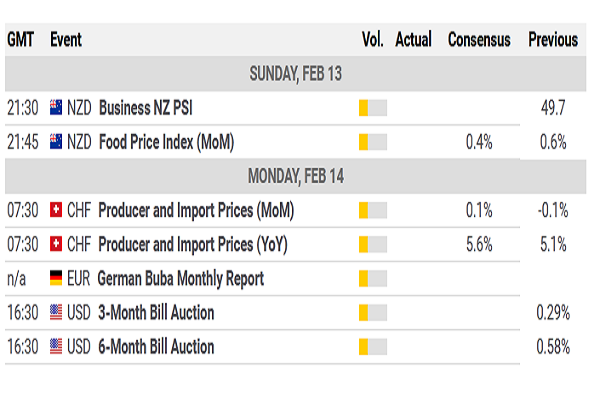The width and height of the screenshot is (600, 400).
Task: Click the Previous column header
Action: tap(553, 40)
